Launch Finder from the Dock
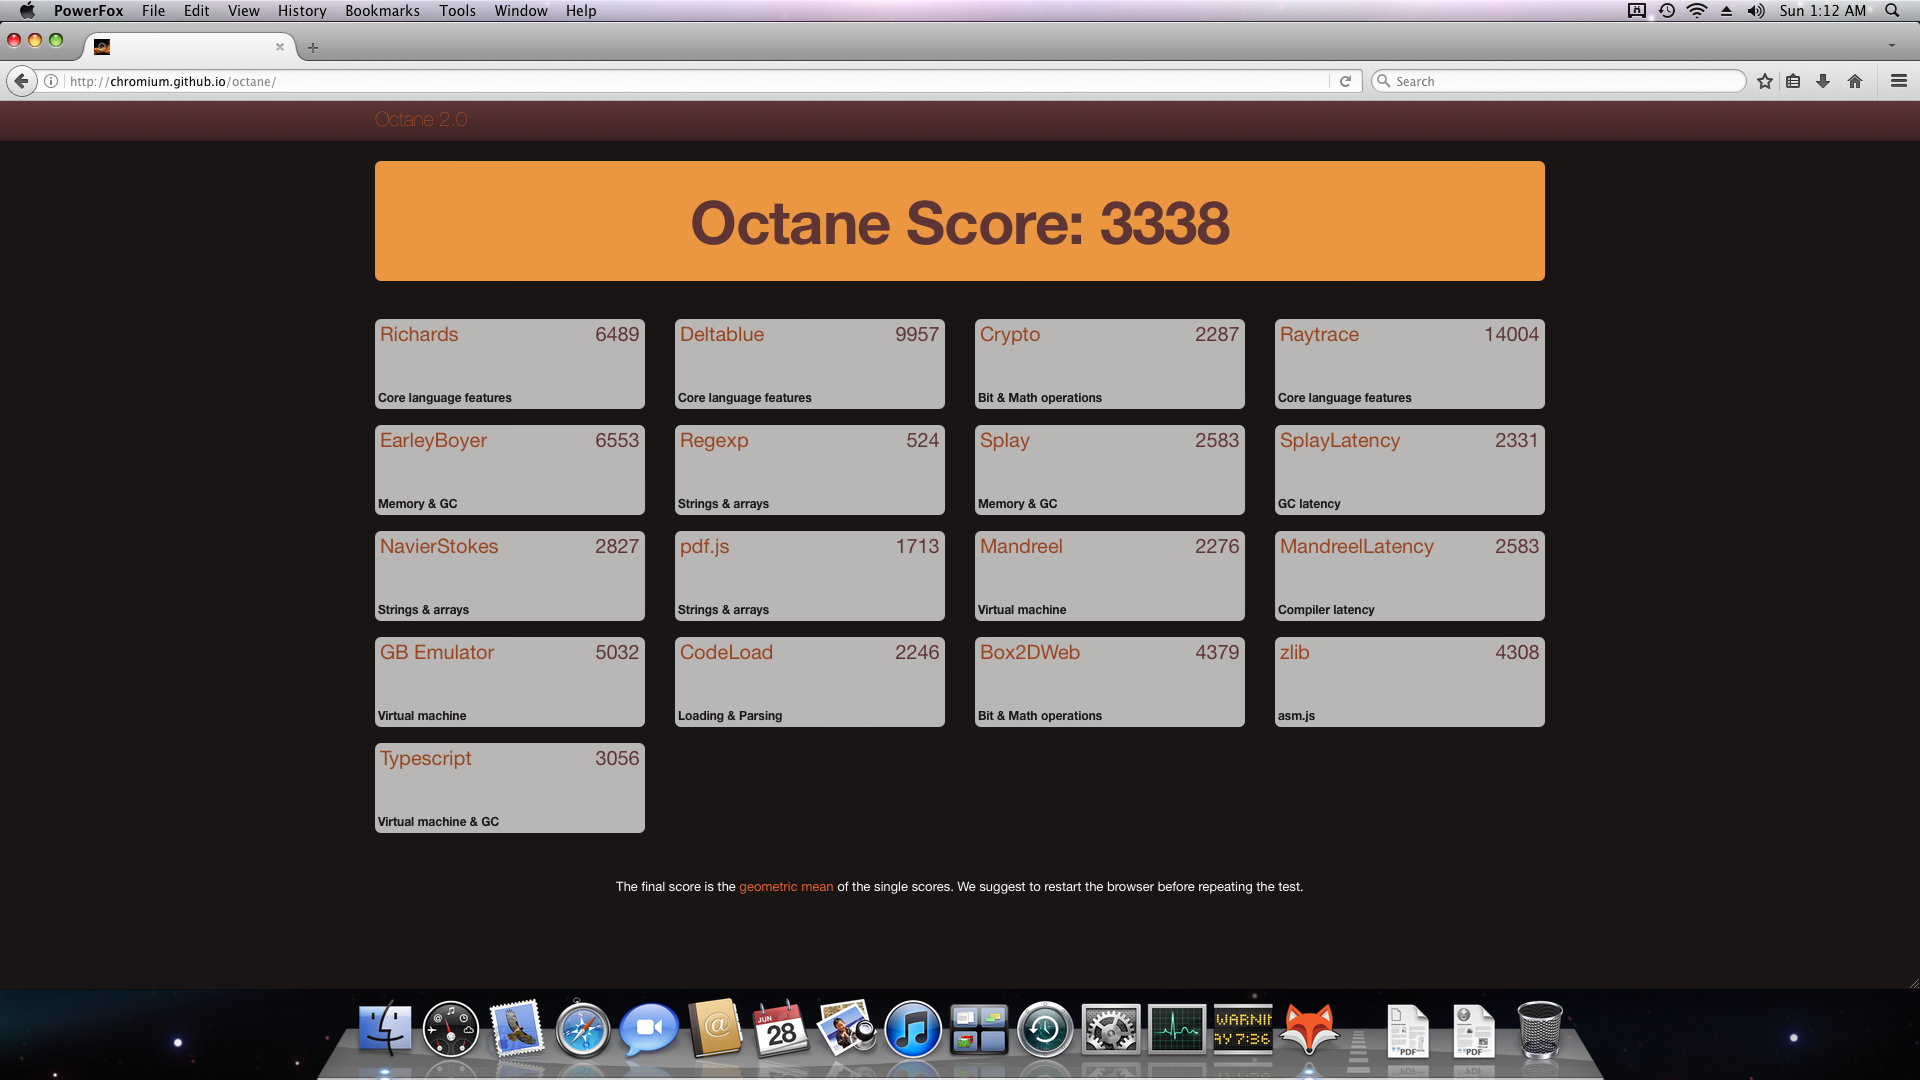The image size is (1920, 1080). 385,1029
